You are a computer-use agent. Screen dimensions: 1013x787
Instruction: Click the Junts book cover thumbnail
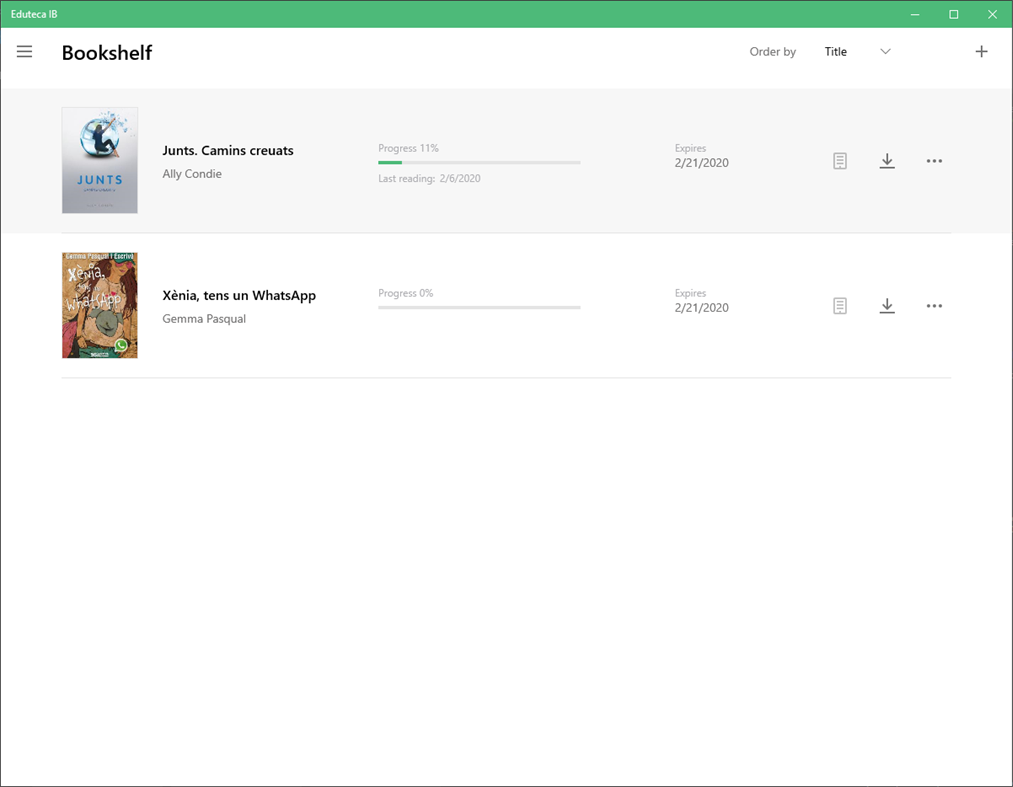pyautogui.click(x=99, y=160)
